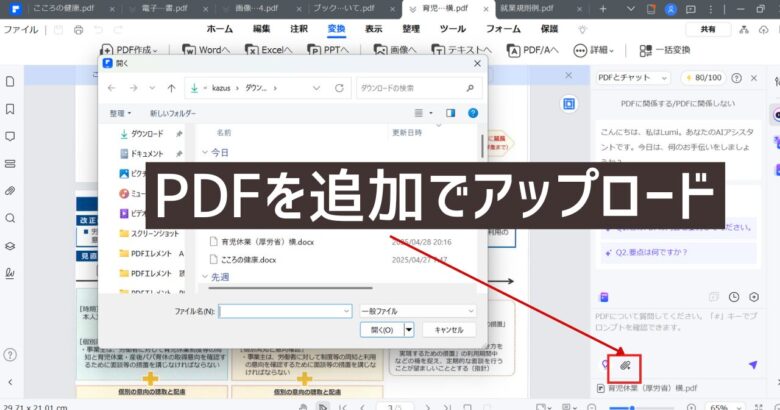The height and width of the screenshot is (410, 780).
Task: Open the 注釈 ribbon tab
Action: pyautogui.click(x=299, y=29)
